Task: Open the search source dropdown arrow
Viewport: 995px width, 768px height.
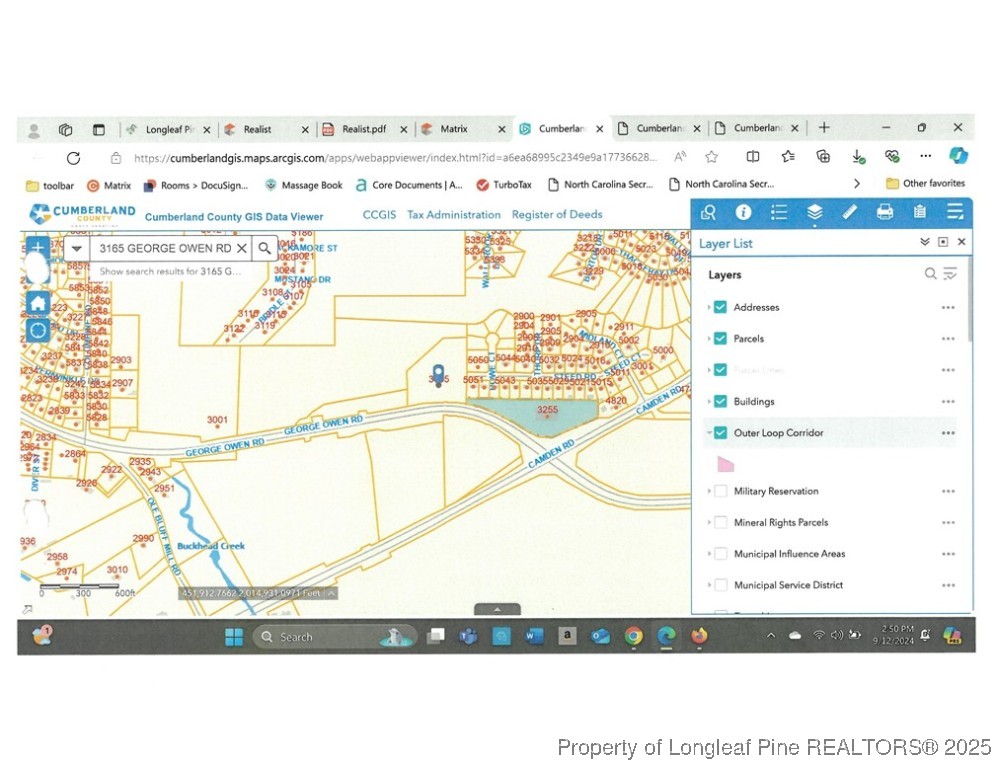Action: [x=76, y=248]
